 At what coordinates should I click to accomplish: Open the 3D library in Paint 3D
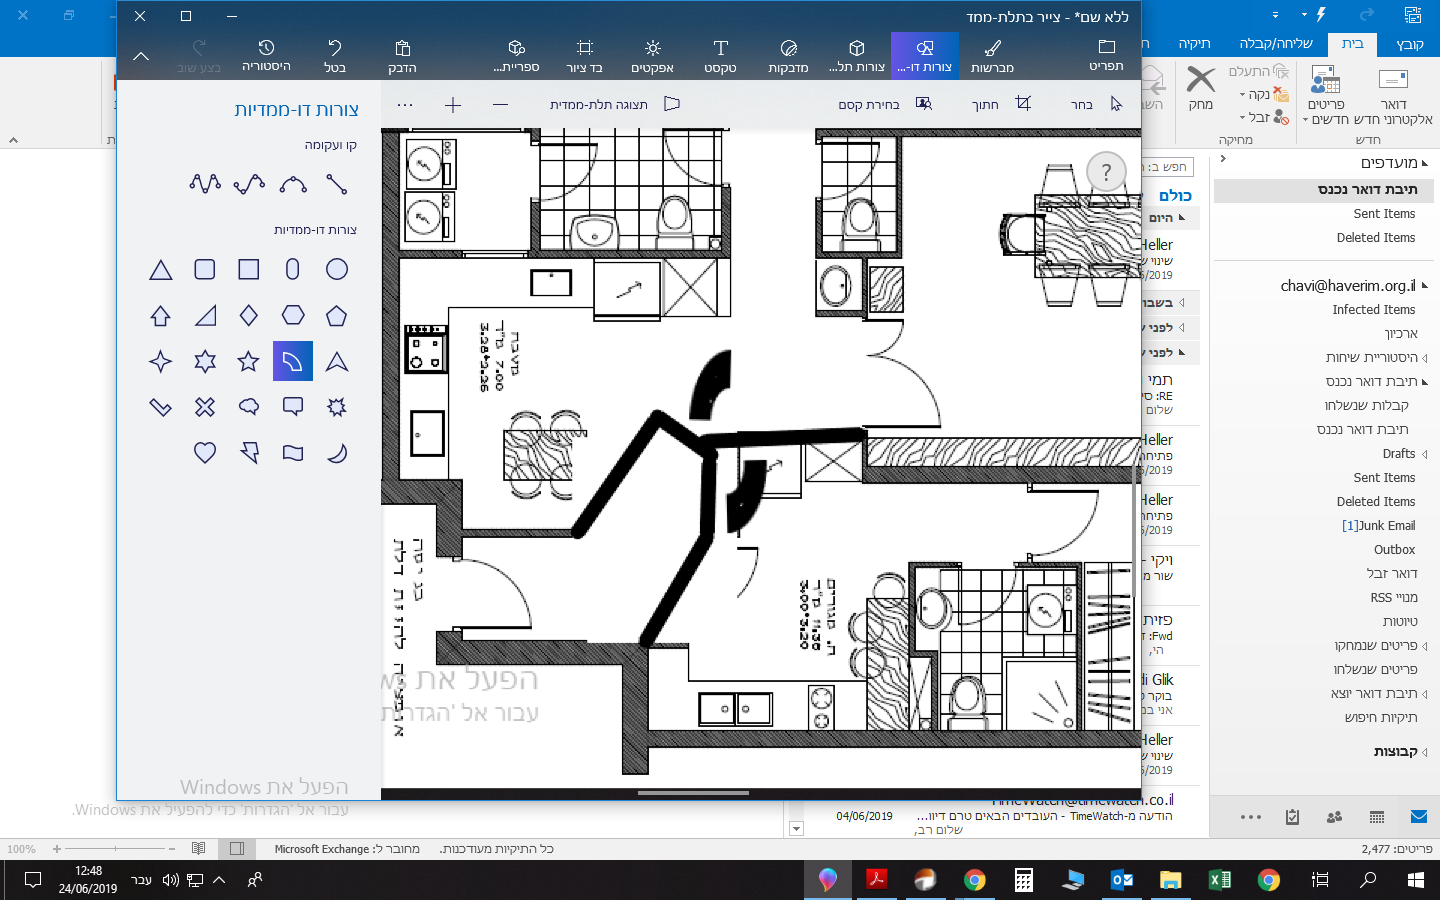(x=516, y=56)
